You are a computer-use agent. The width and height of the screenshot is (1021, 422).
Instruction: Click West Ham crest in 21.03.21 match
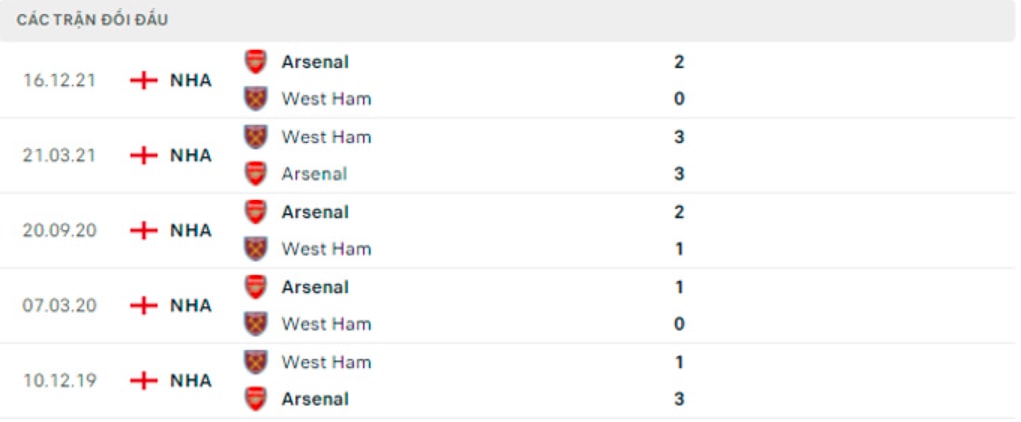[255, 137]
